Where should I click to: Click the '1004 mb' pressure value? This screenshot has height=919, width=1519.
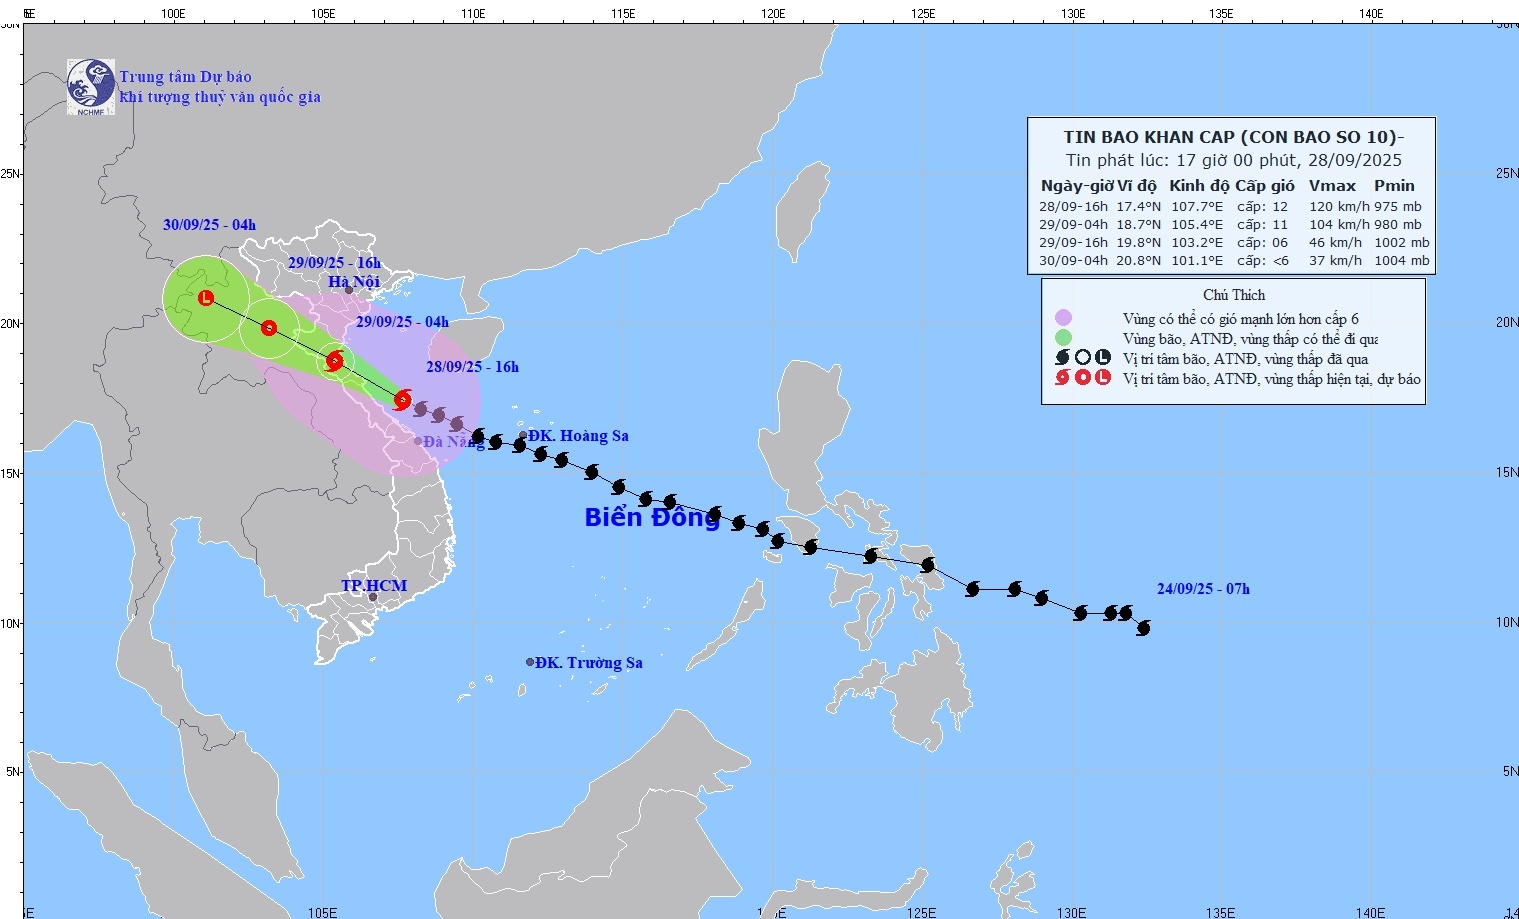[1401, 261]
